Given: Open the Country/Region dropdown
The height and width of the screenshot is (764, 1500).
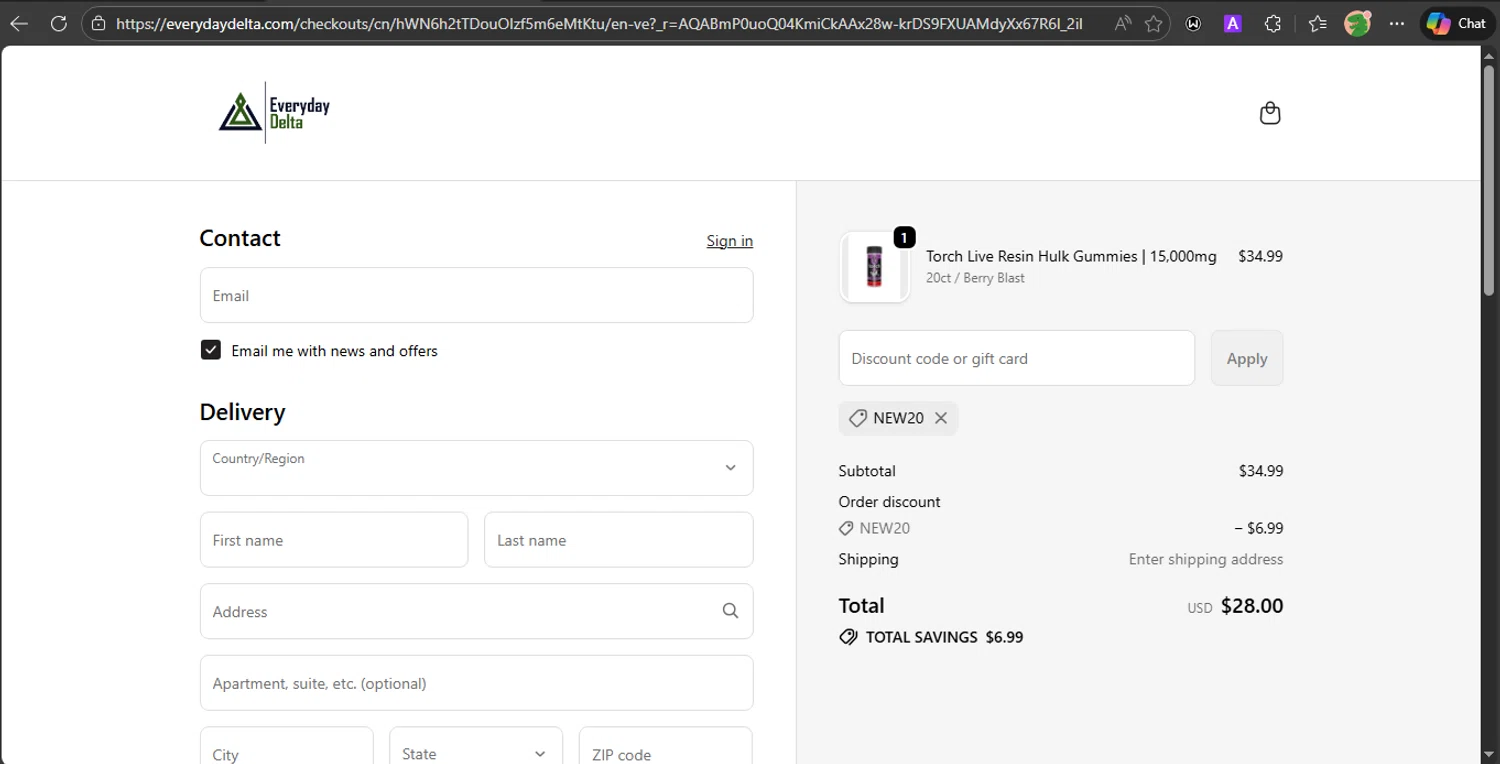Looking at the screenshot, I should 476,468.
